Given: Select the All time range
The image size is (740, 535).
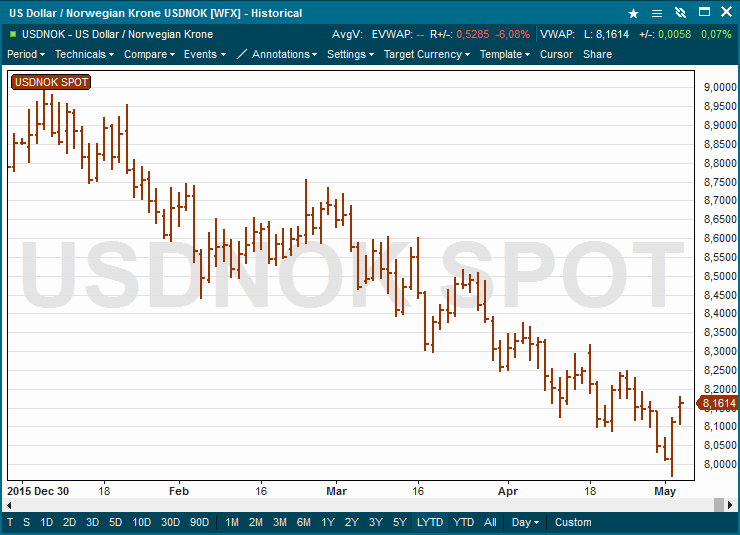Looking at the screenshot, I should pyautogui.click(x=490, y=522).
